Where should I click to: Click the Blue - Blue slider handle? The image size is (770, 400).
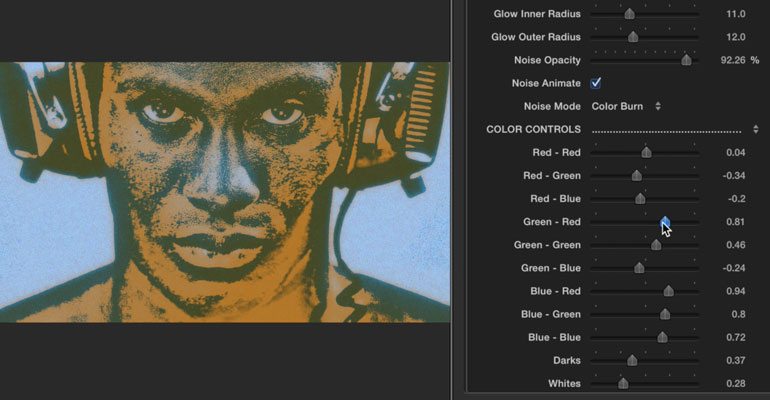pos(662,337)
